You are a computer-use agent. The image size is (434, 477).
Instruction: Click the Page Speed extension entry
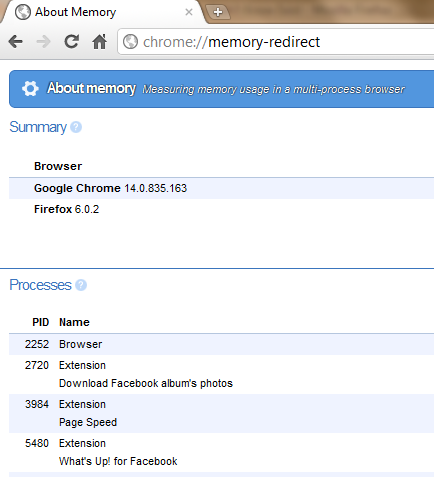point(88,422)
